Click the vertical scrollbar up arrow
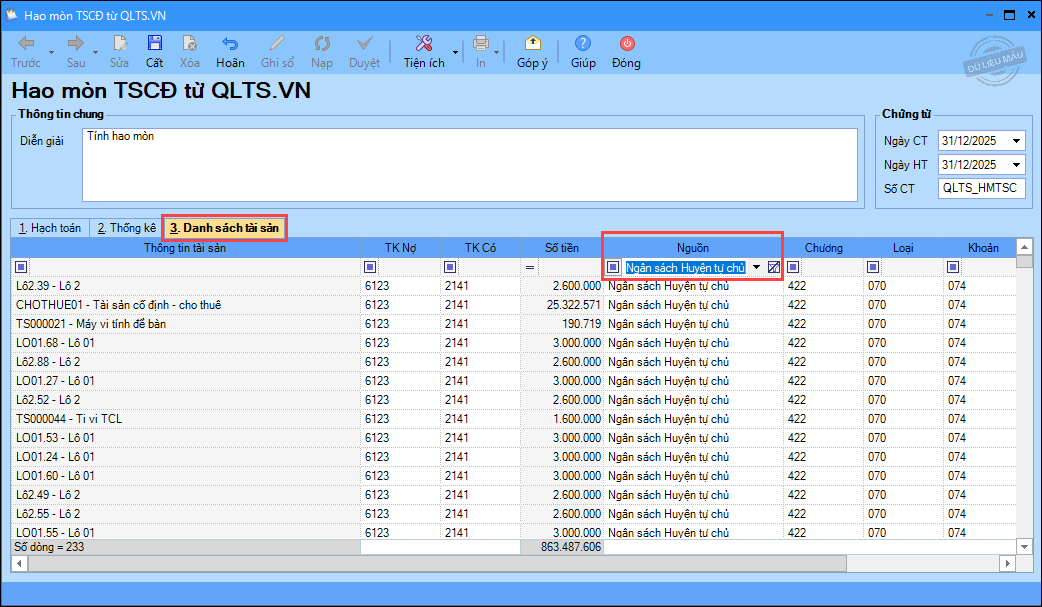Viewport: 1042px width, 607px height. tap(1024, 247)
